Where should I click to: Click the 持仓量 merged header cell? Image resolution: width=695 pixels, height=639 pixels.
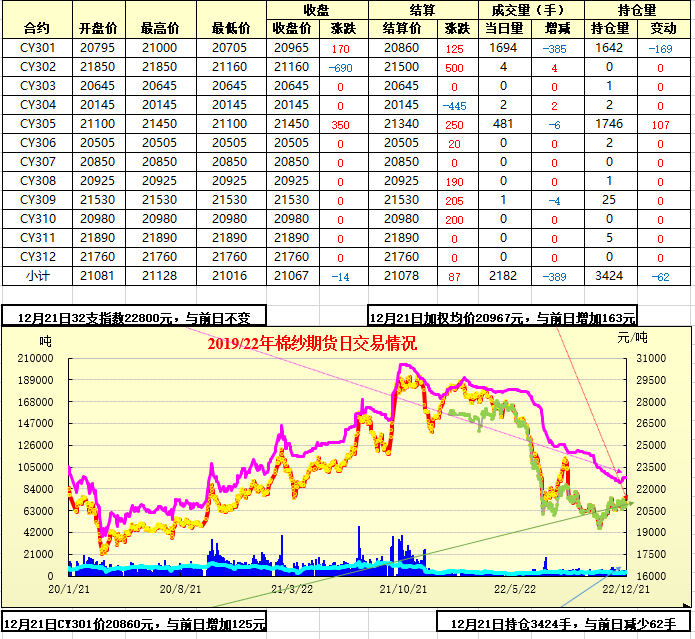(637, 9)
